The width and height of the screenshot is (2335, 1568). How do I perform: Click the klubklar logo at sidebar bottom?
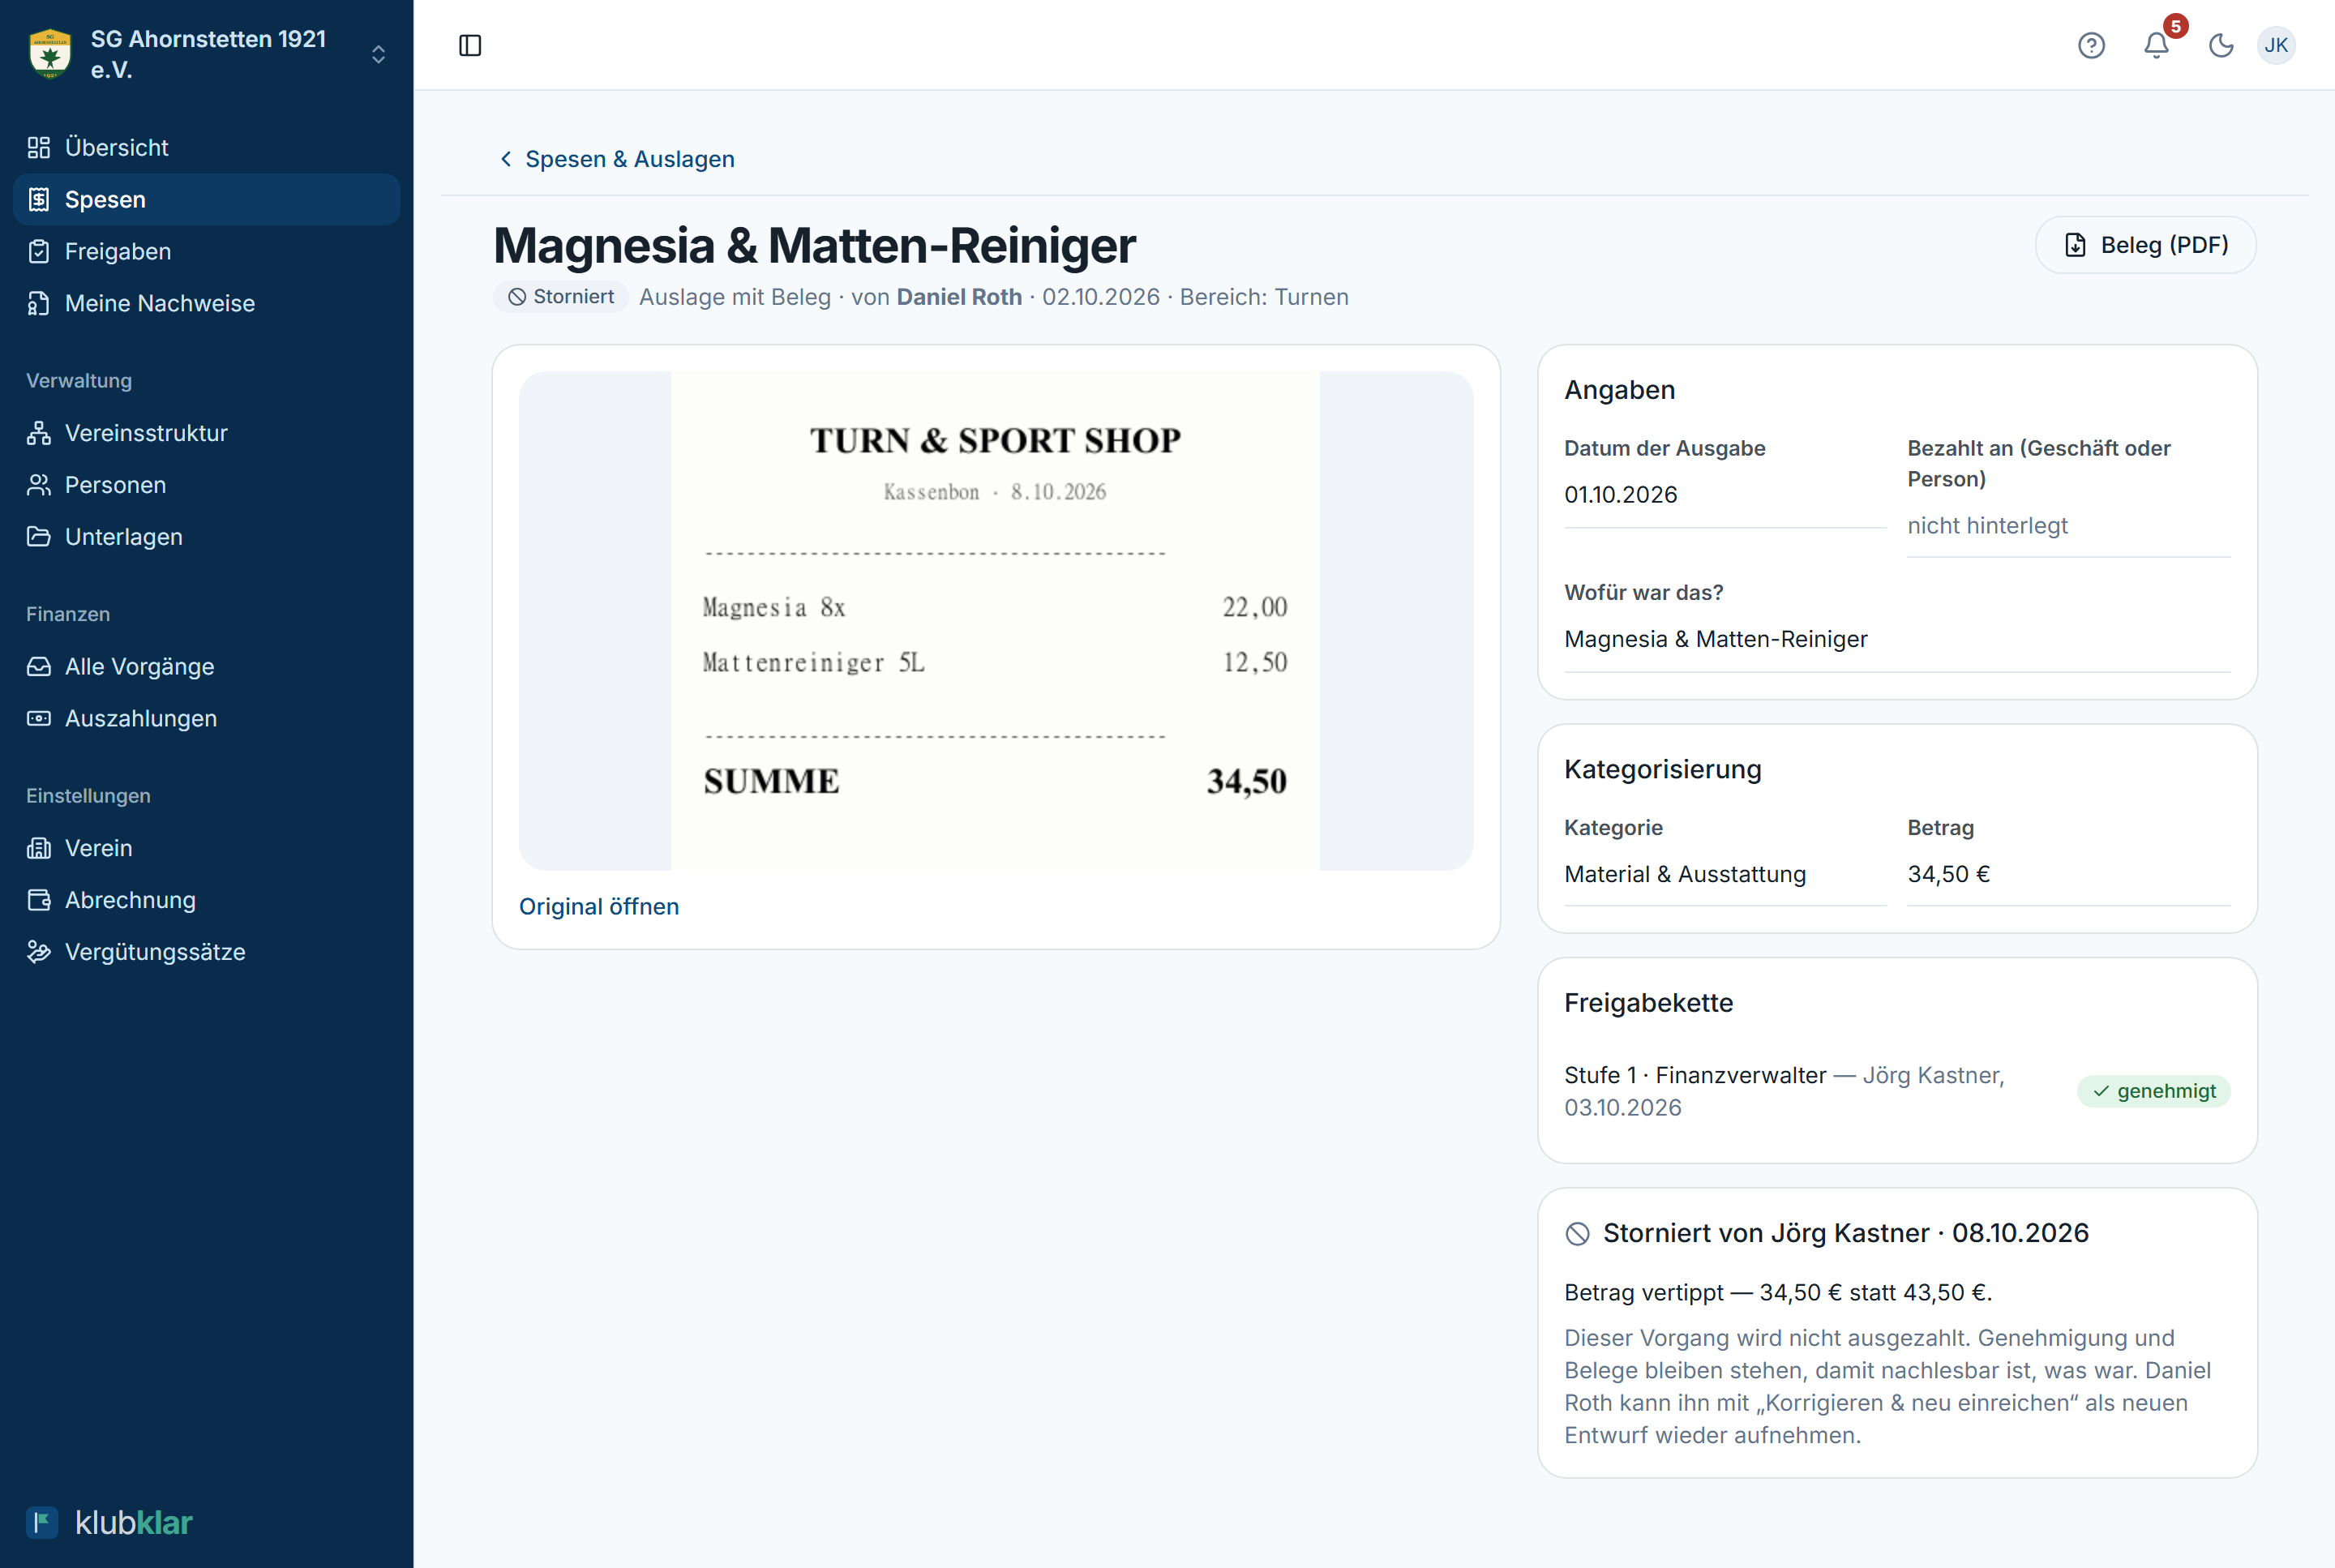[x=109, y=1522]
